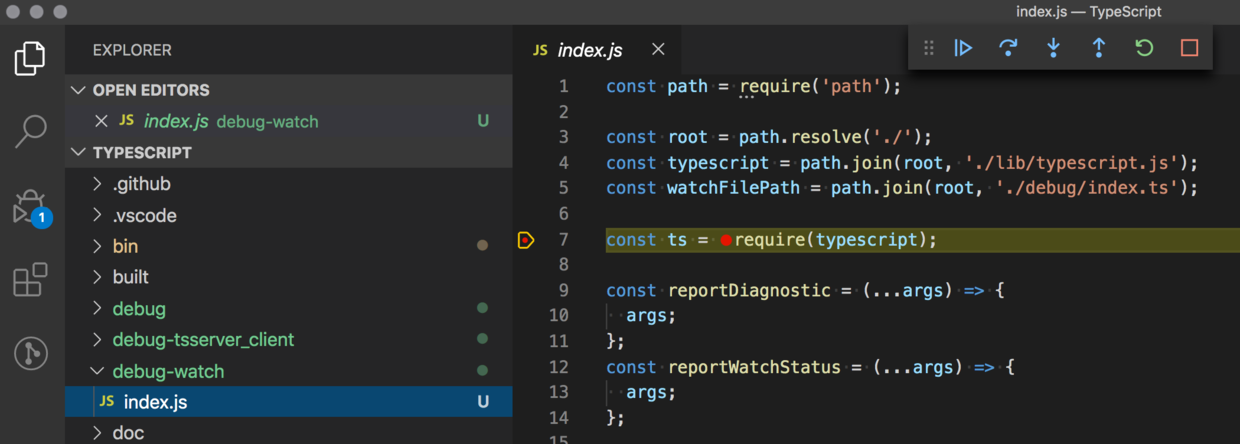Click Continue in debug toolbar
Screen dimensions: 1240x444
click(963, 48)
